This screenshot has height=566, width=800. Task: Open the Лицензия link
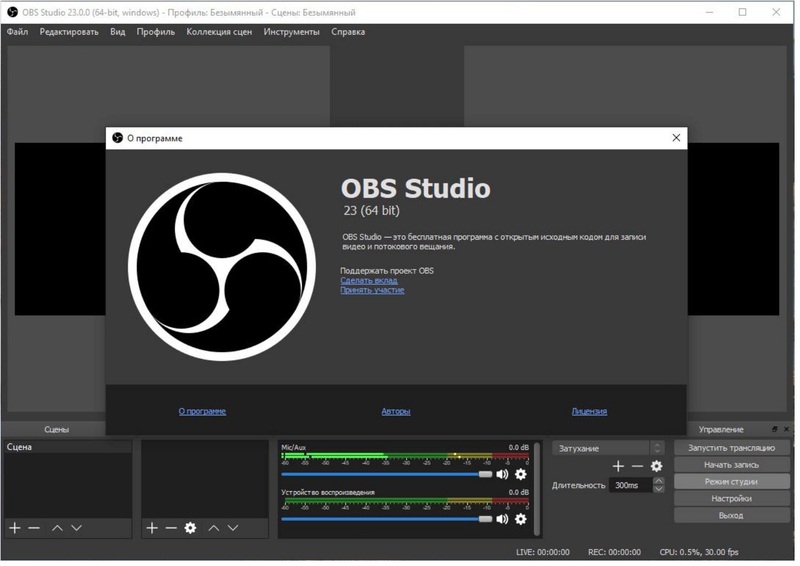[x=589, y=411]
